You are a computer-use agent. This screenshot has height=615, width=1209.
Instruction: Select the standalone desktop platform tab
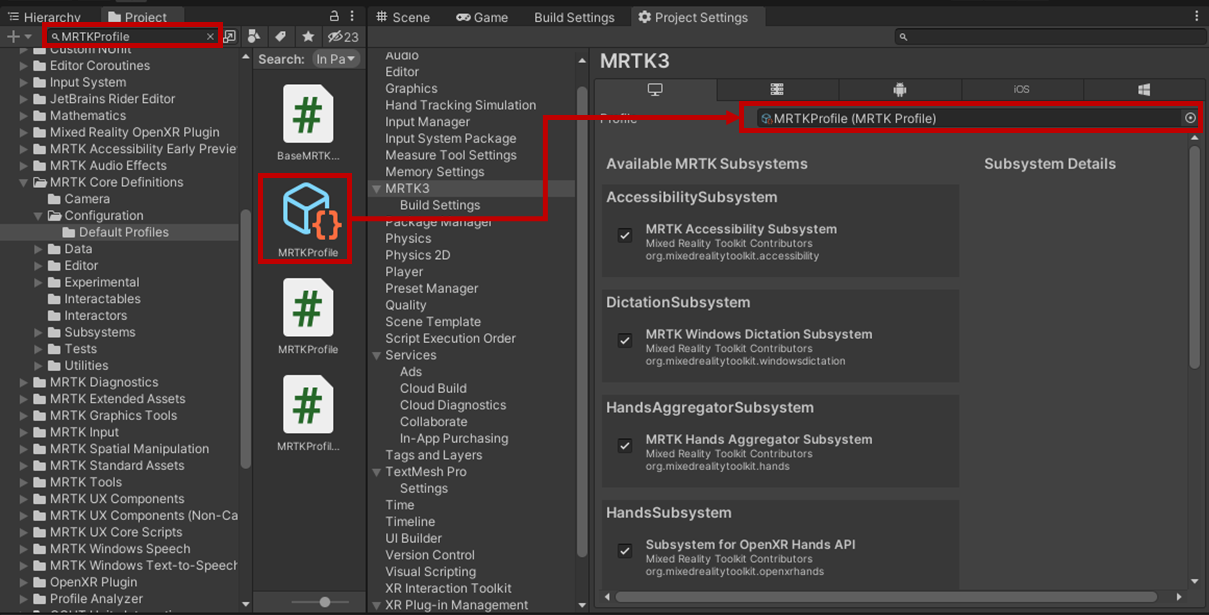[x=655, y=89]
